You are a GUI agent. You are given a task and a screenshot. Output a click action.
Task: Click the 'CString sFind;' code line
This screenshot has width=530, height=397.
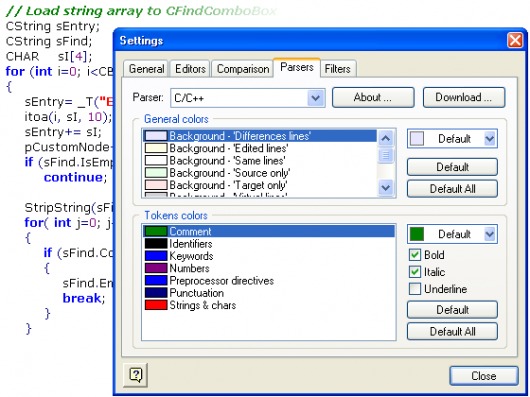(49, 41)
